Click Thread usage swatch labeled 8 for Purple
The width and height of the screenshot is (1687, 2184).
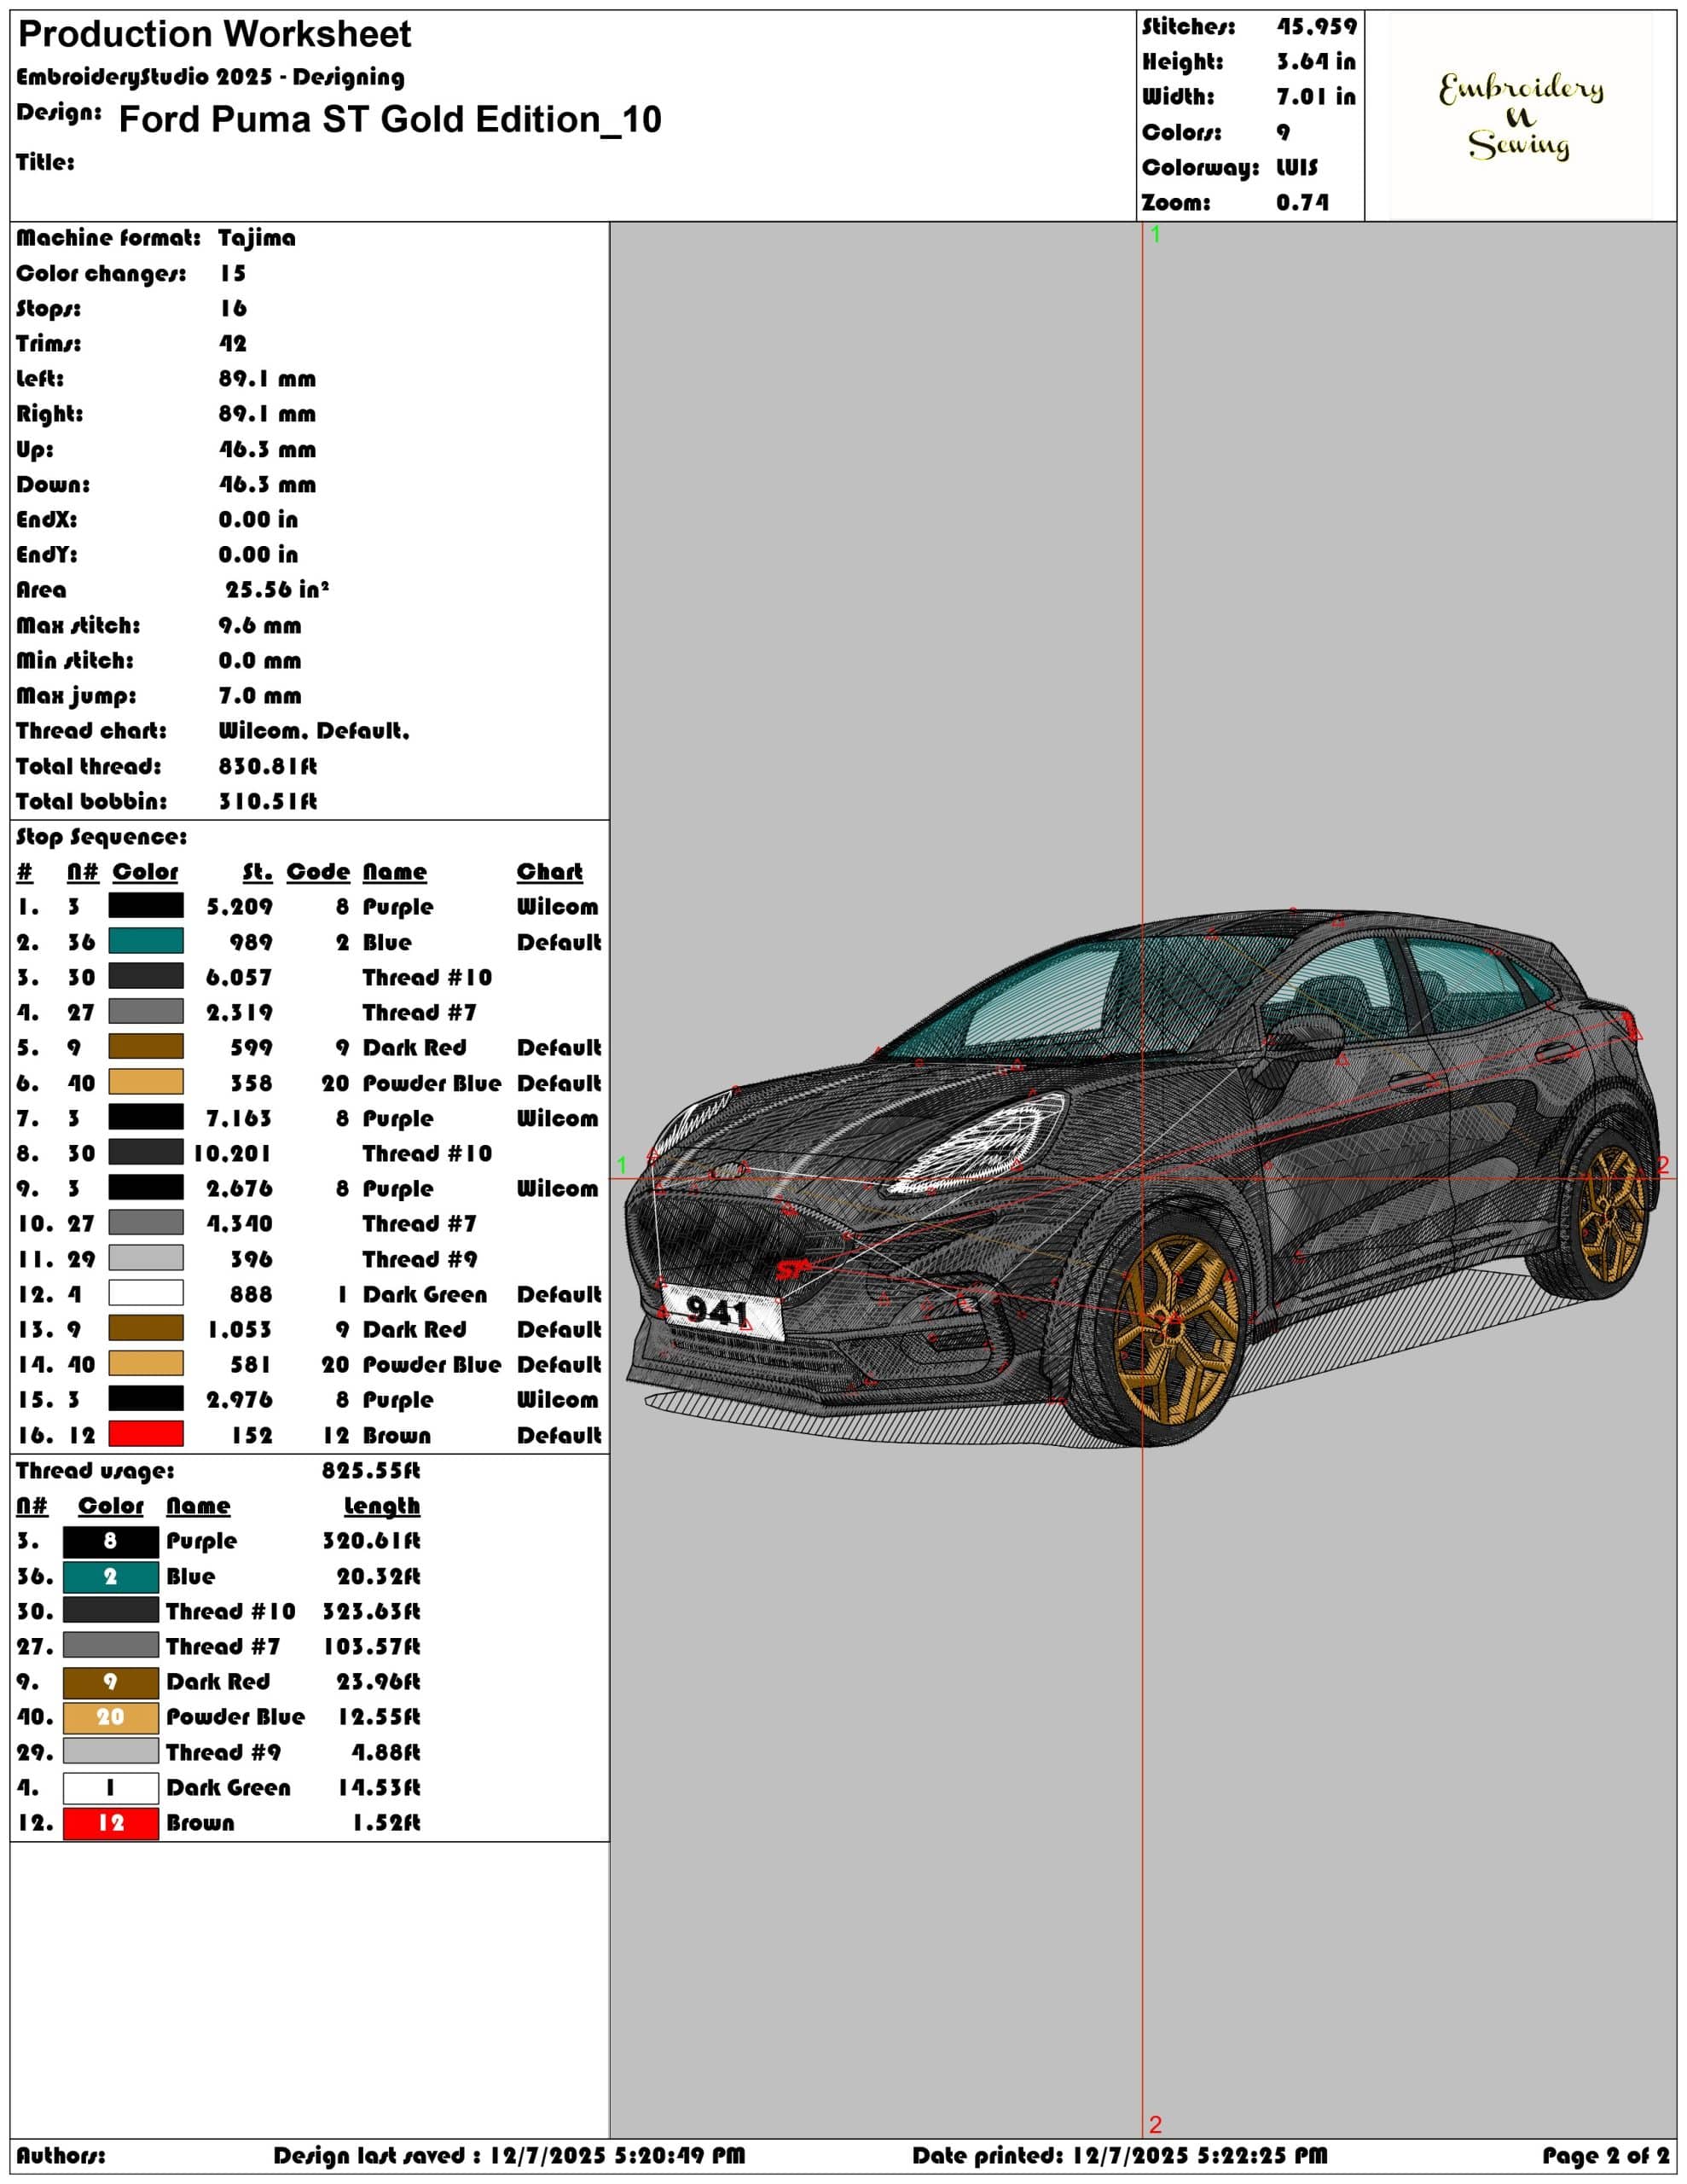pyautogui.click(x=111, y=1541)
